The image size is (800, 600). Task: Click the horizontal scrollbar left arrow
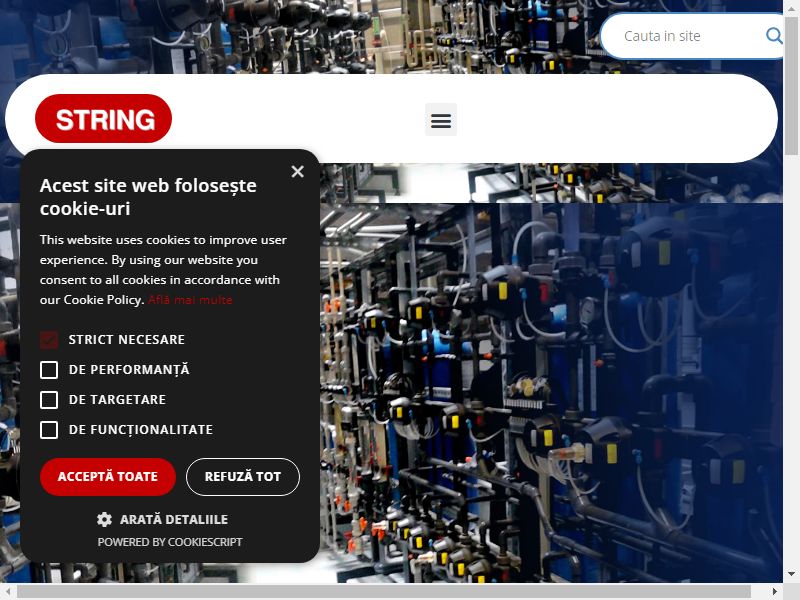pos(8,592)
